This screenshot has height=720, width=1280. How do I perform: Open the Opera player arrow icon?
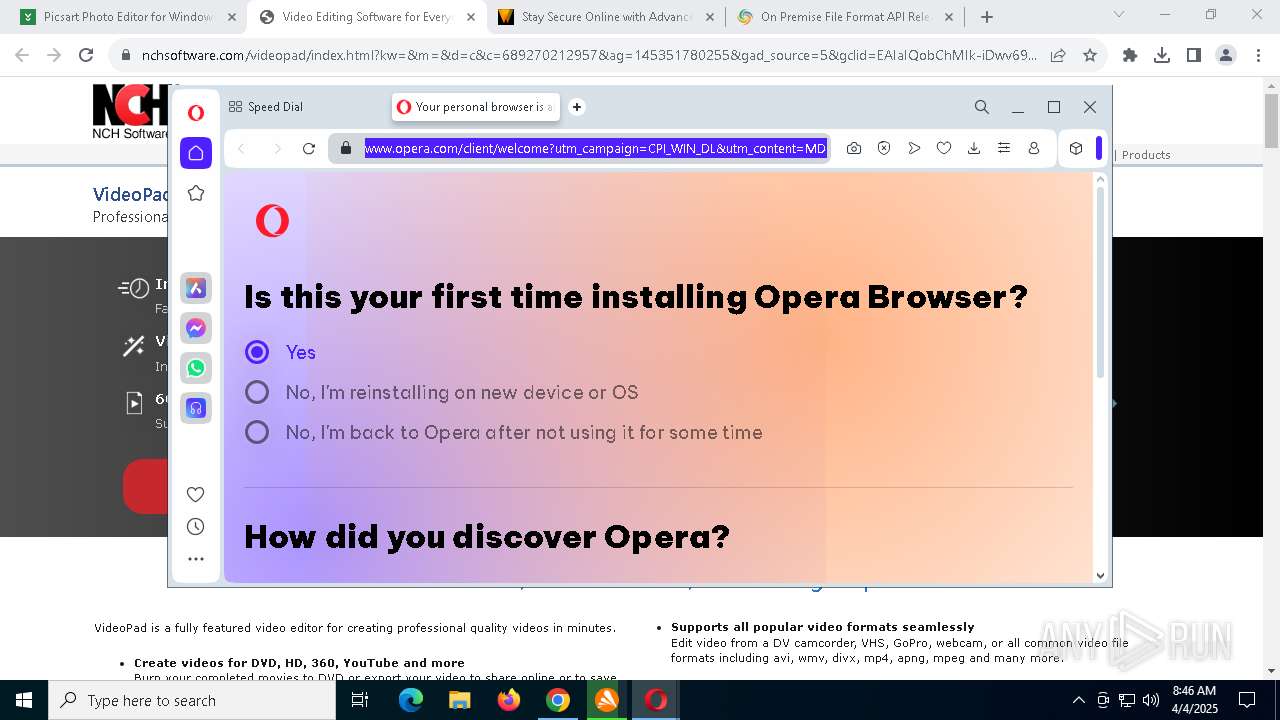914,148
